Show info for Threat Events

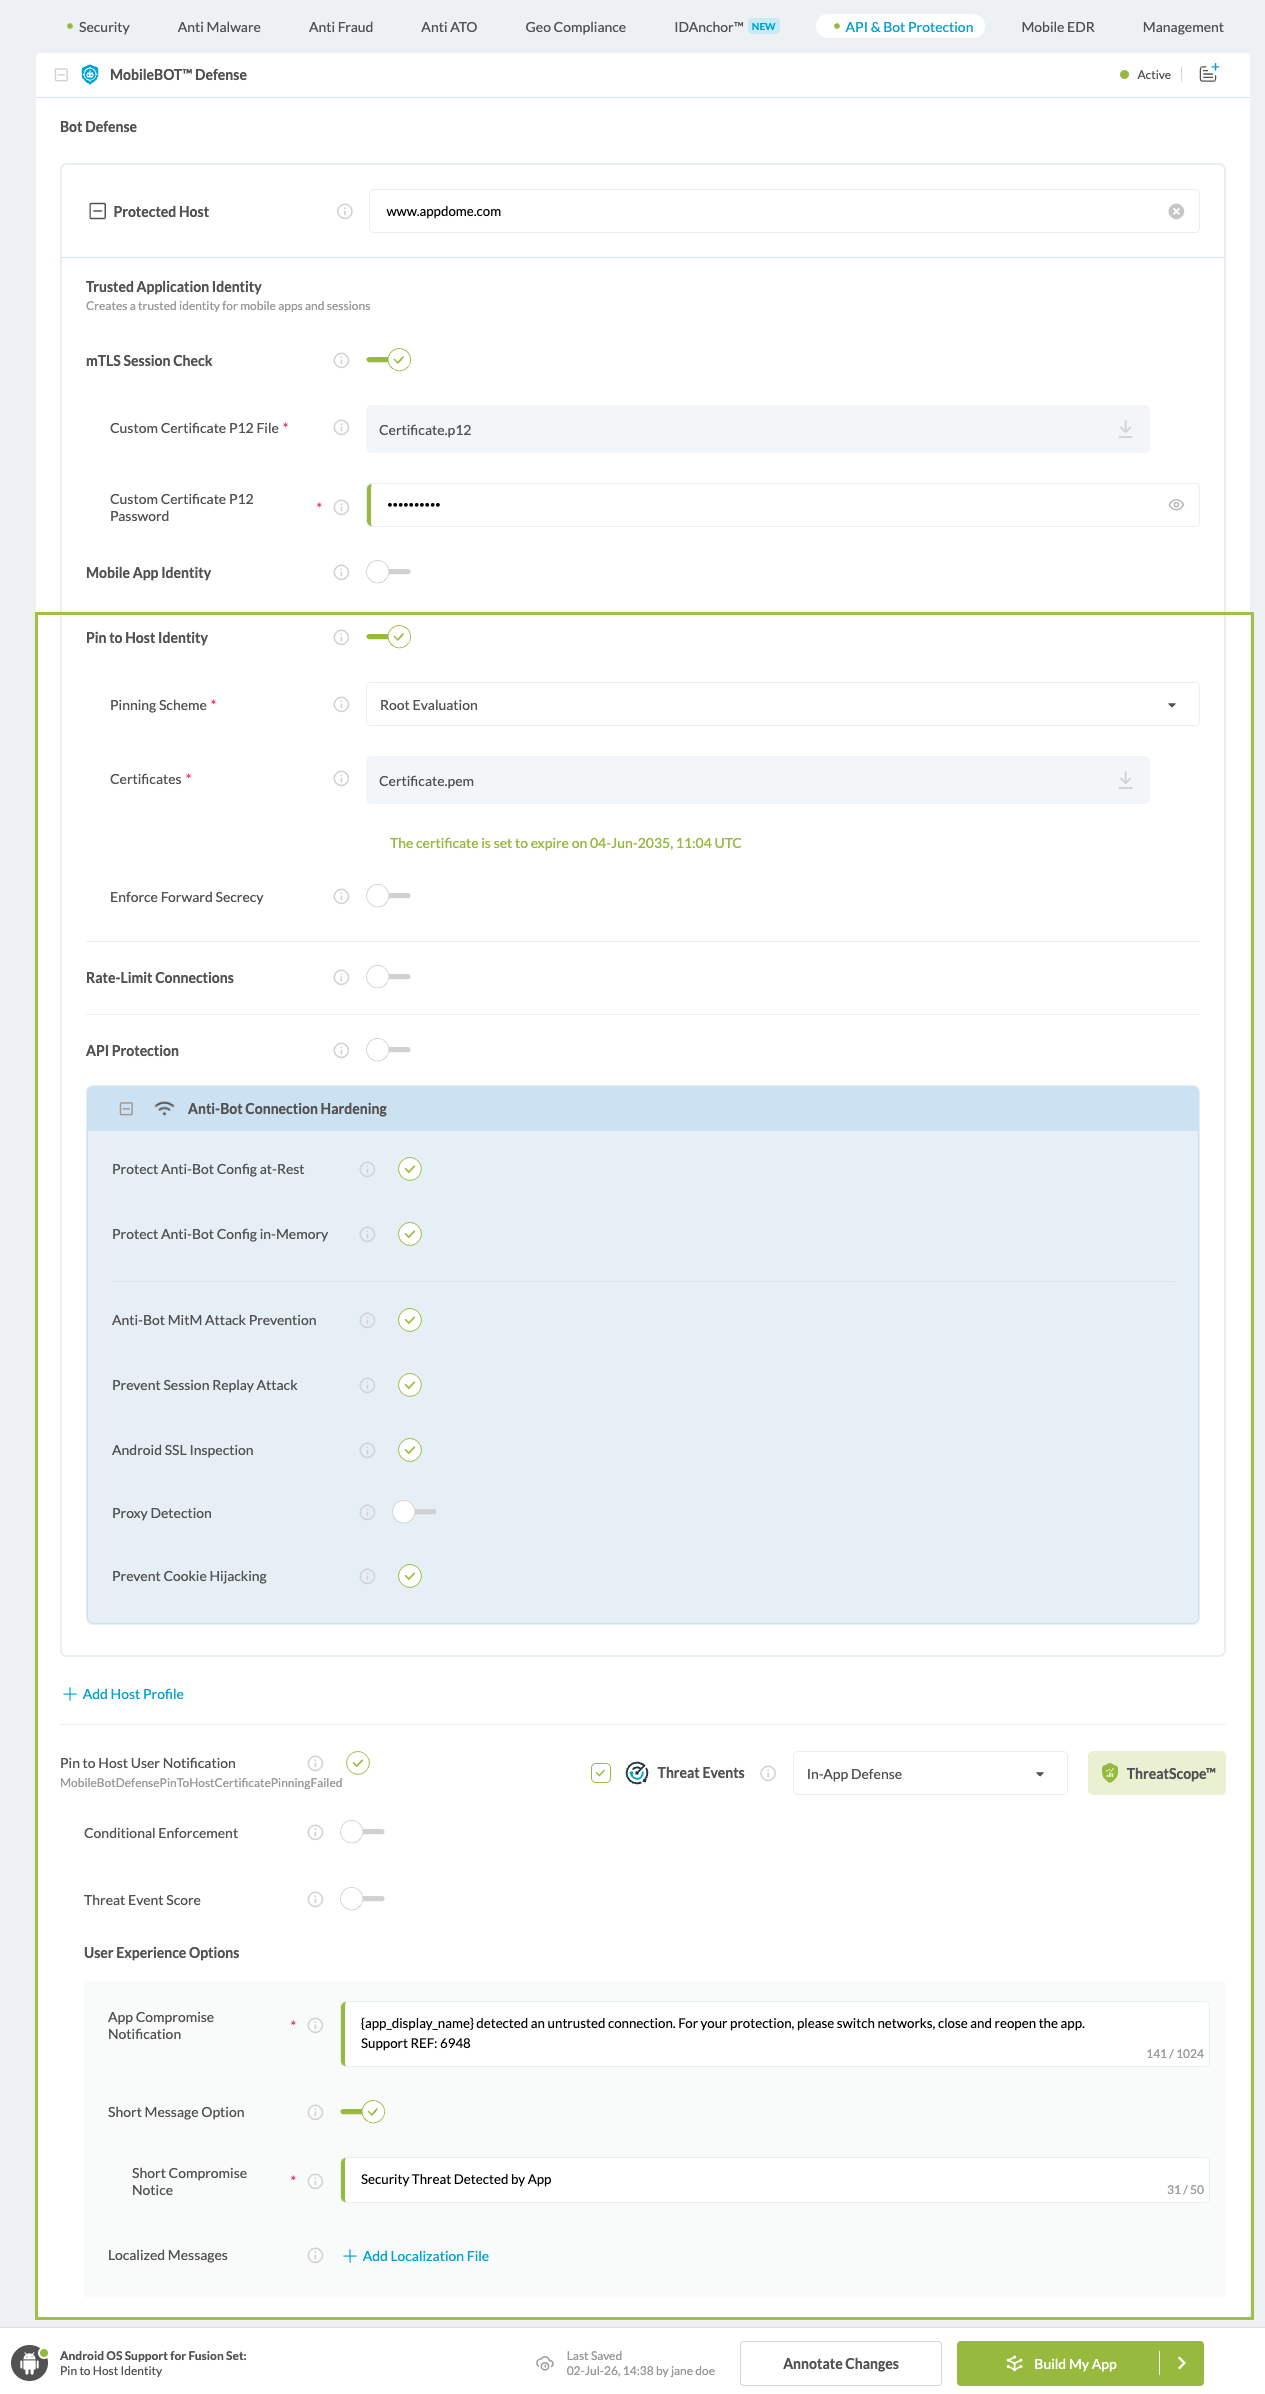click(768, 1773)
